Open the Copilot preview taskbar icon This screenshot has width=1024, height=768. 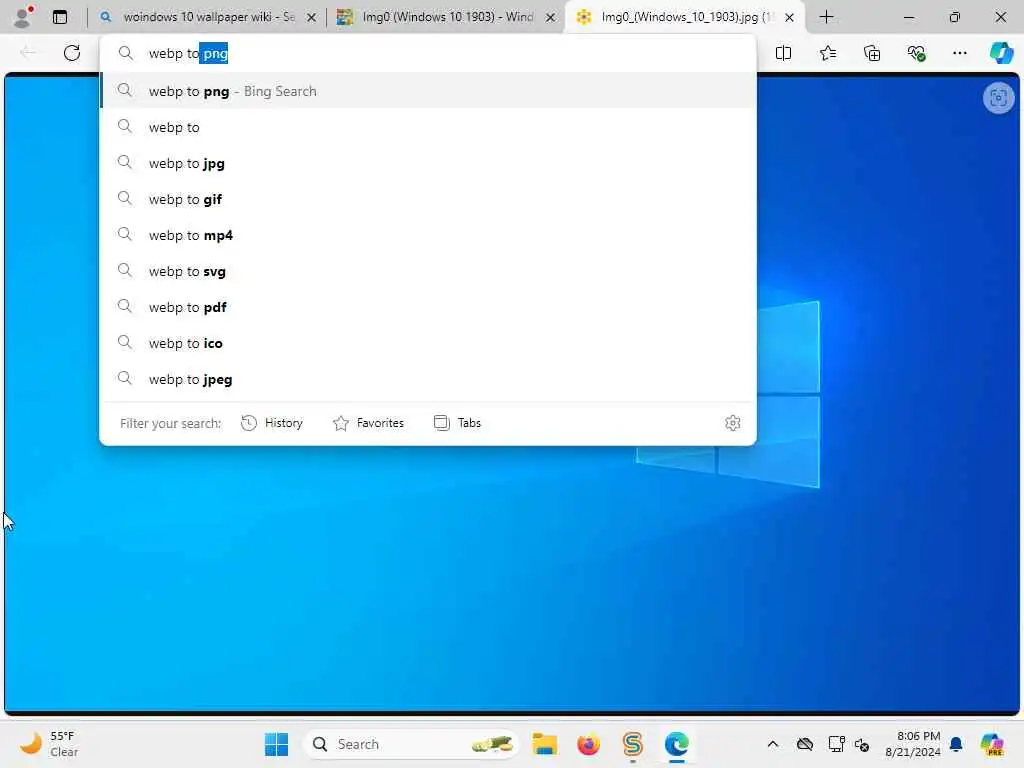[992, 744]
